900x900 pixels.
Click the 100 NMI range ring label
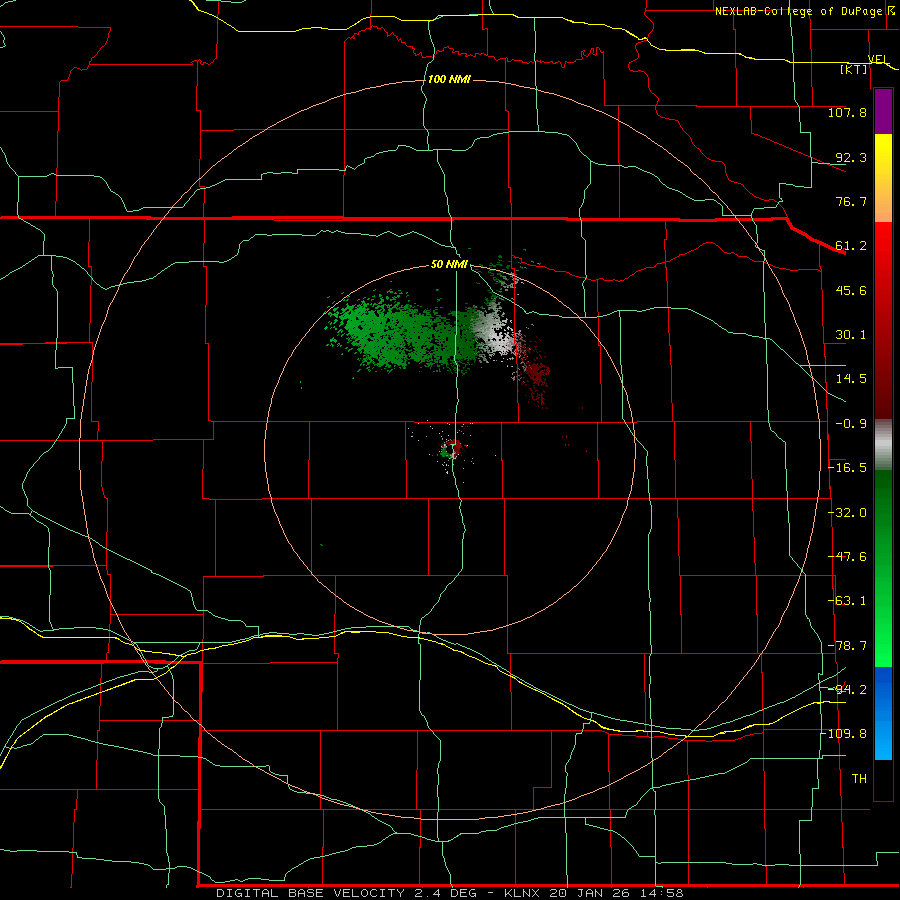click(x=449, y=79)
